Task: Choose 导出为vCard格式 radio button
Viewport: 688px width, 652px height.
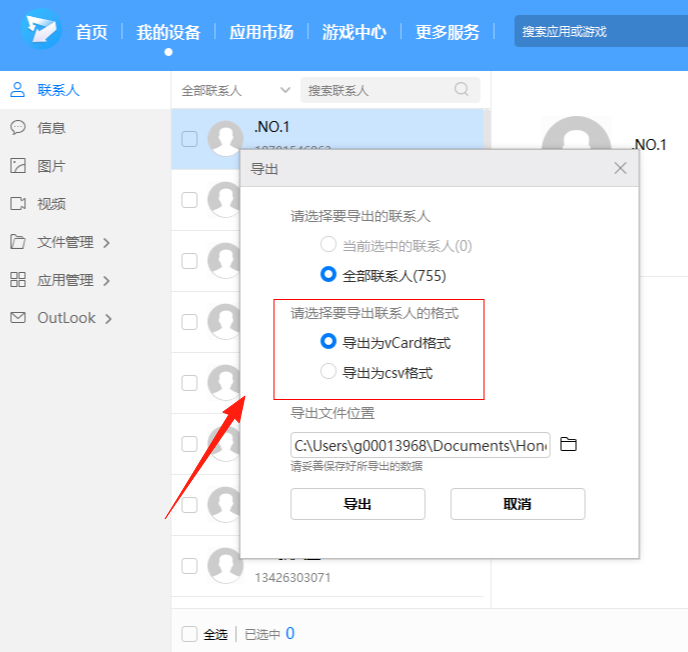Action: coord(328,341)
